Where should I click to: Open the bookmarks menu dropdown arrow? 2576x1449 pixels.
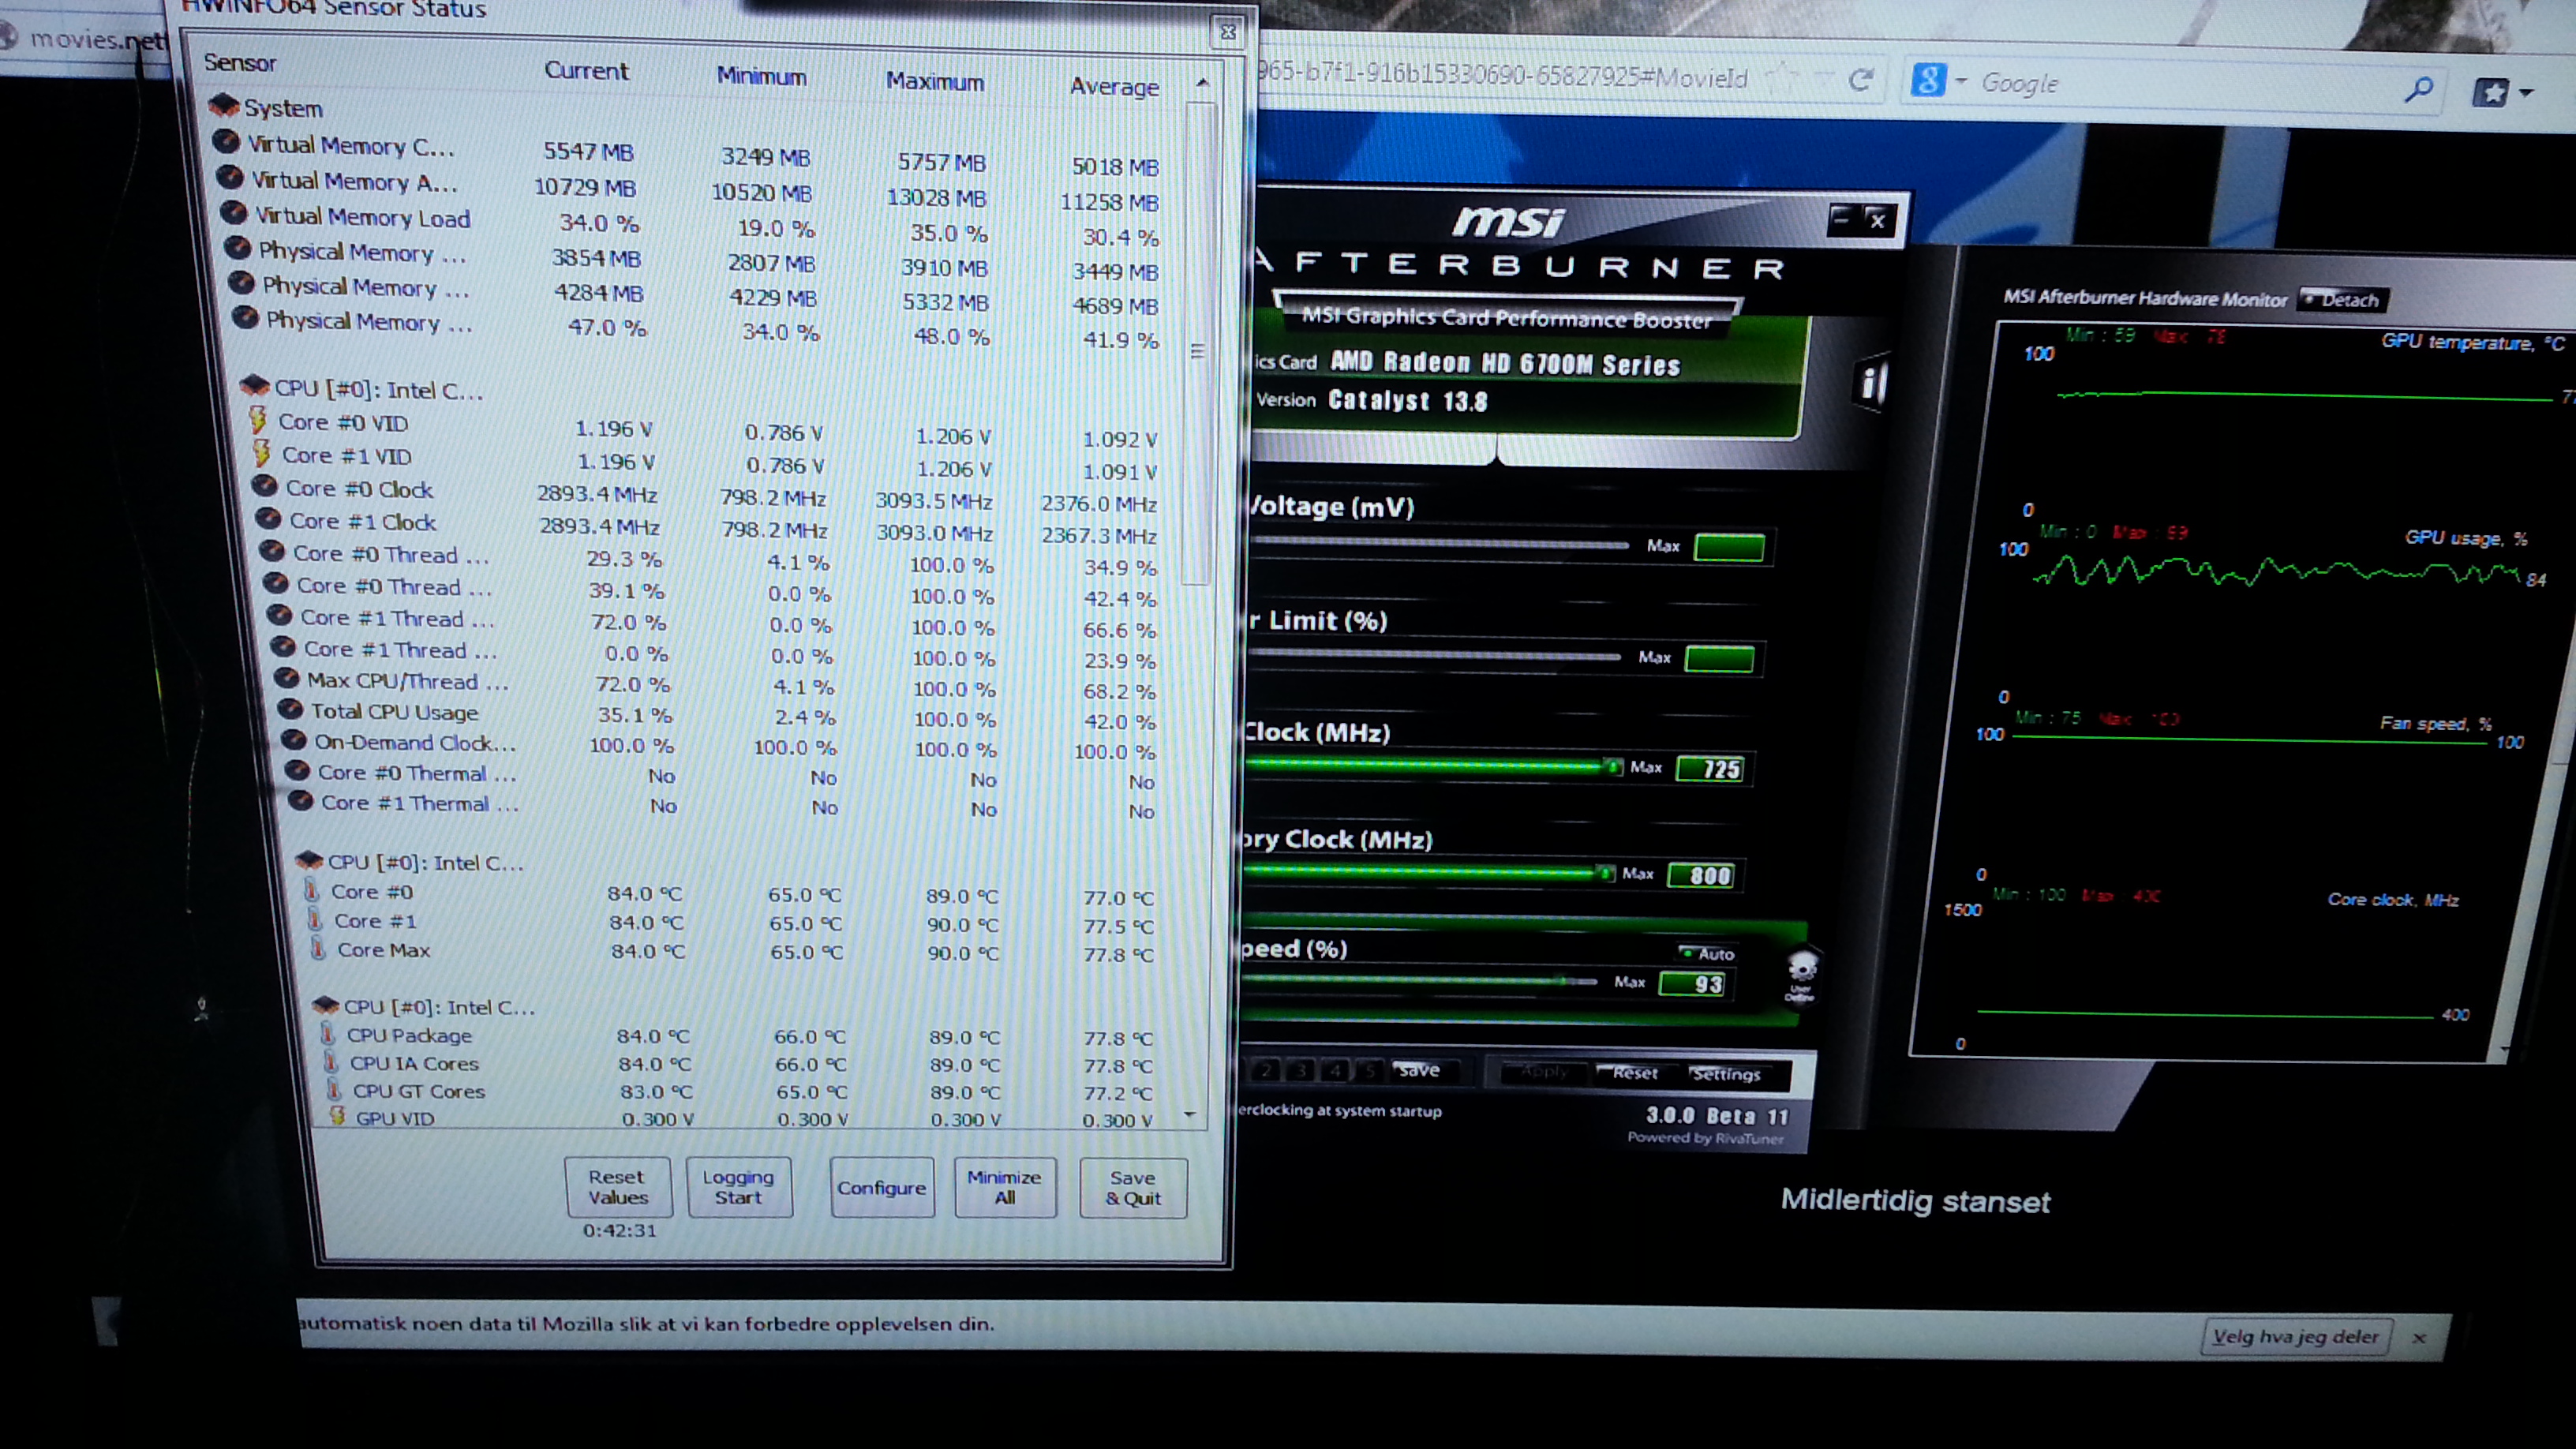(x=2527, y=93)
